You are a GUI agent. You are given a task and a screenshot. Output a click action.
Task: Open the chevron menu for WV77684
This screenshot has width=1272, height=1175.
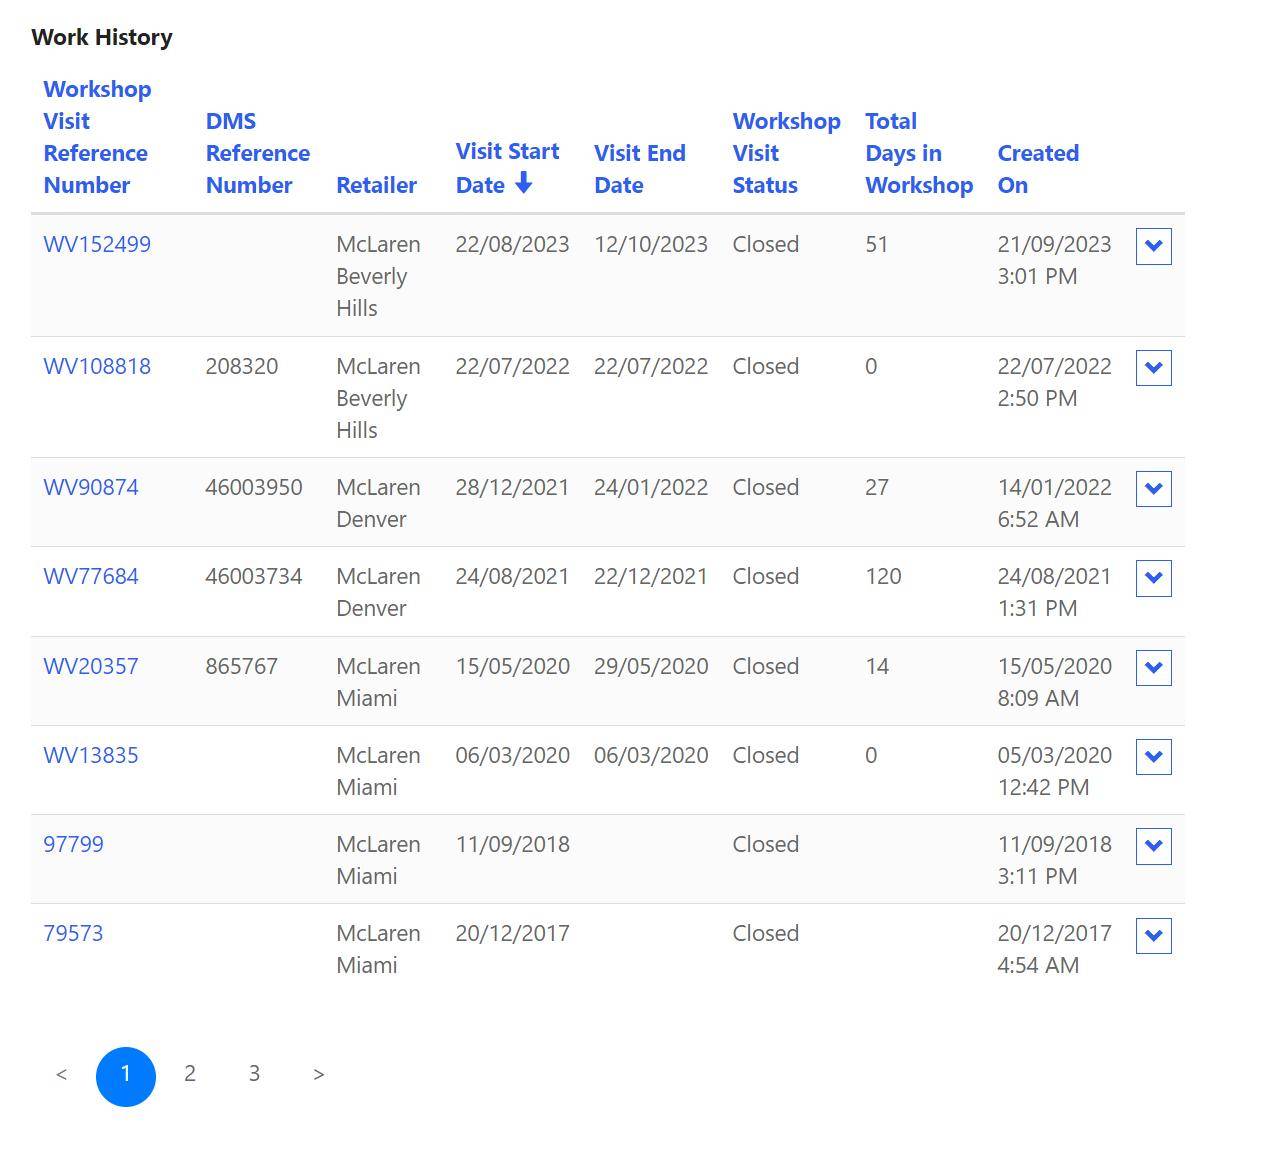tap(1153, 578)
